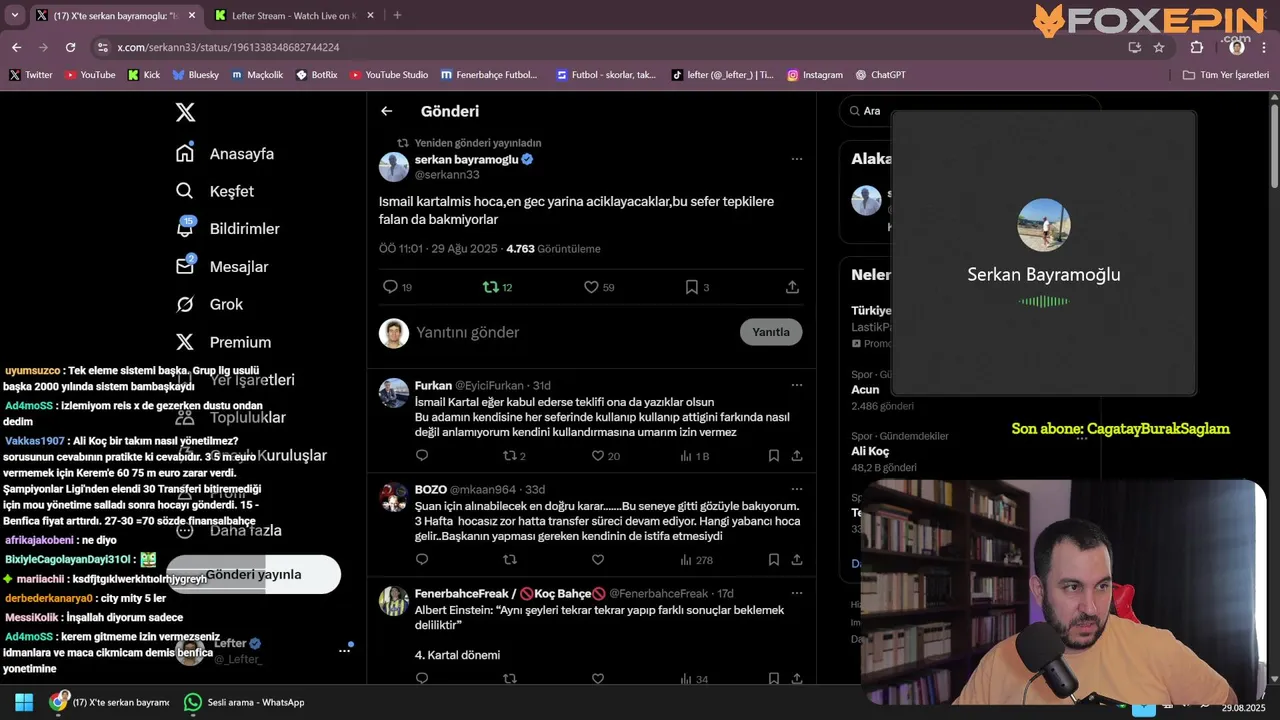
Task: Open Furkan's profile avatar
Action: point(394,393)
